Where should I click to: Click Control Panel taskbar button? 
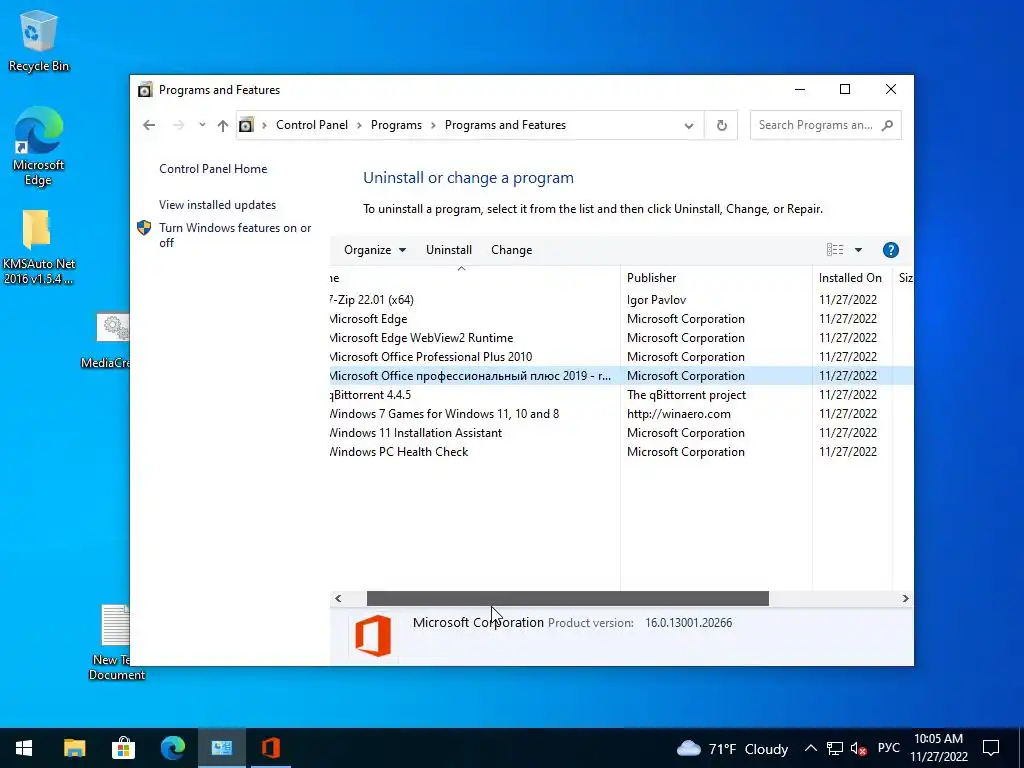pyautogui.click(x=221, y=748)
